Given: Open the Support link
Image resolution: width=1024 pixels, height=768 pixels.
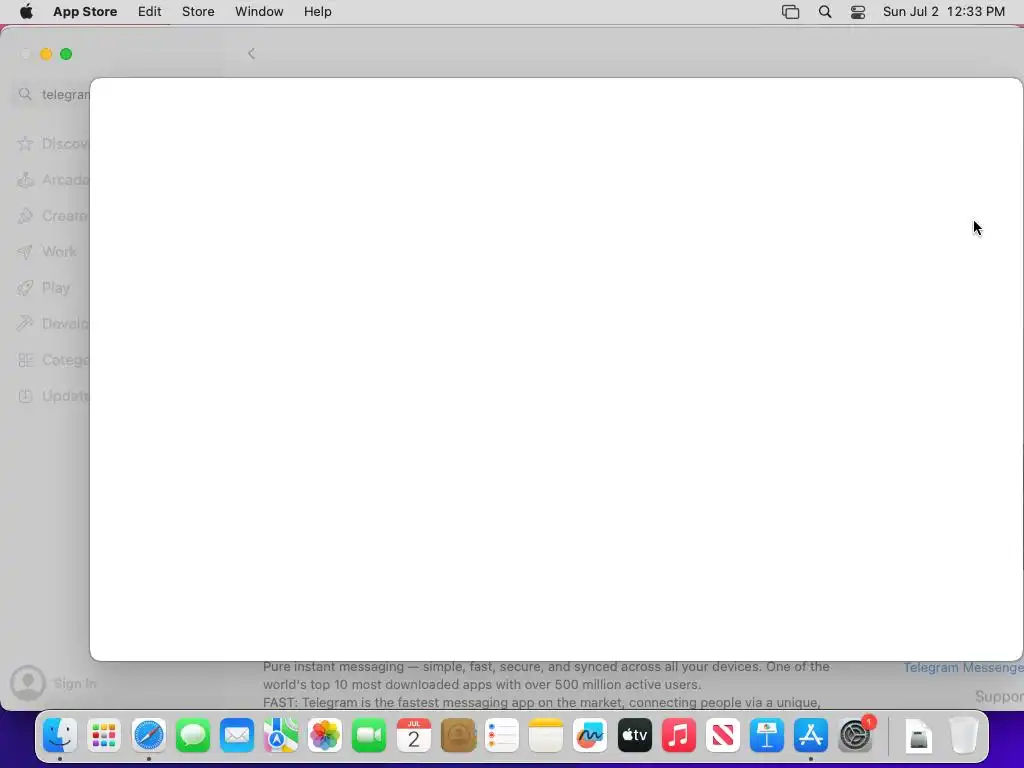Looking at the screenshot, I should 999,696.
